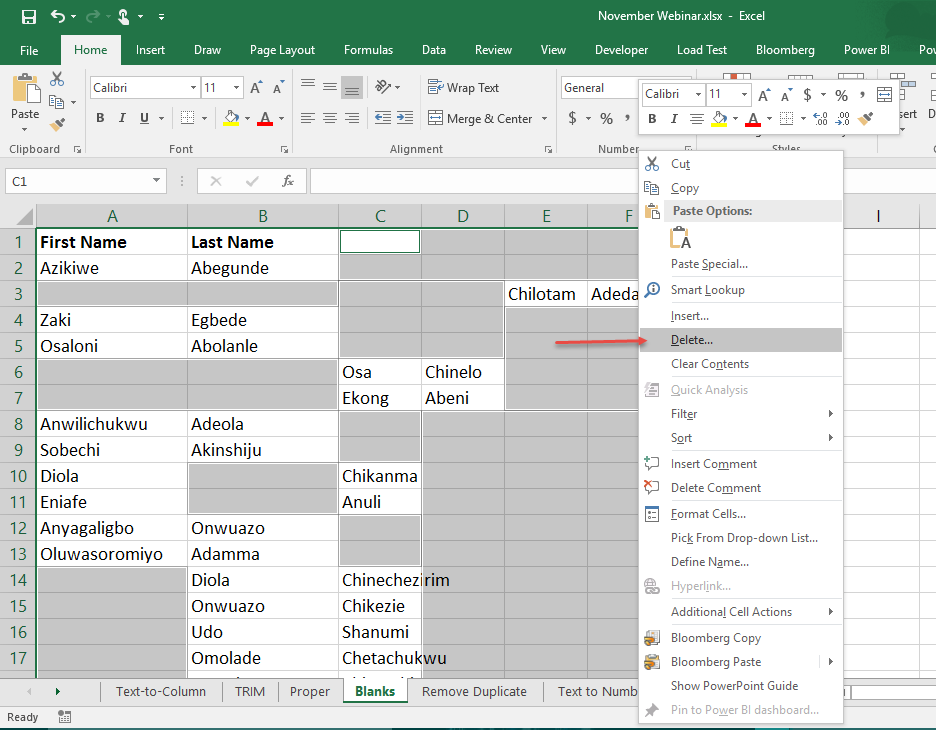Toggle underline on the selected cell

tap(145, 118)
